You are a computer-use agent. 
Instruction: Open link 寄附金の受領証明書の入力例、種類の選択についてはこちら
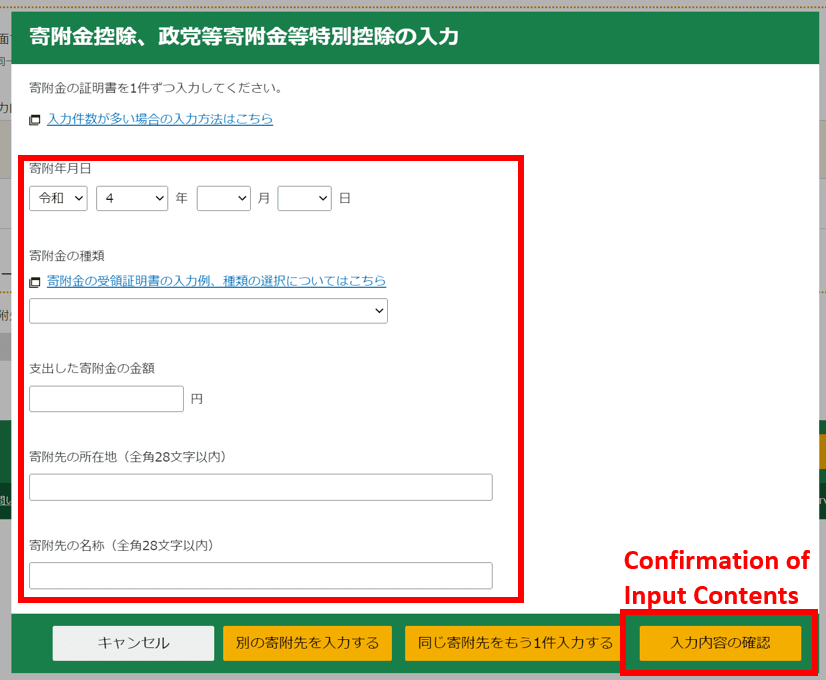pos(216,281)
